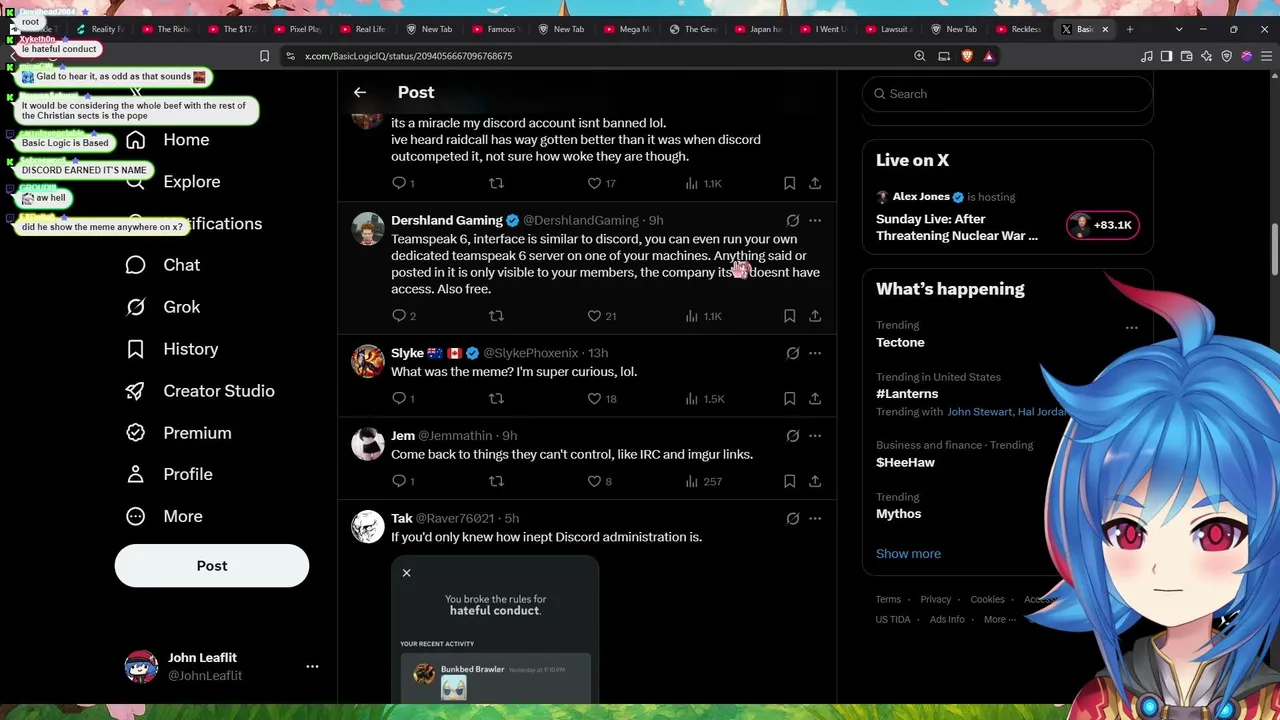Open the $HeeHaw trending topic
Viewport: 1280px width, 720px height.
[905, 462]
